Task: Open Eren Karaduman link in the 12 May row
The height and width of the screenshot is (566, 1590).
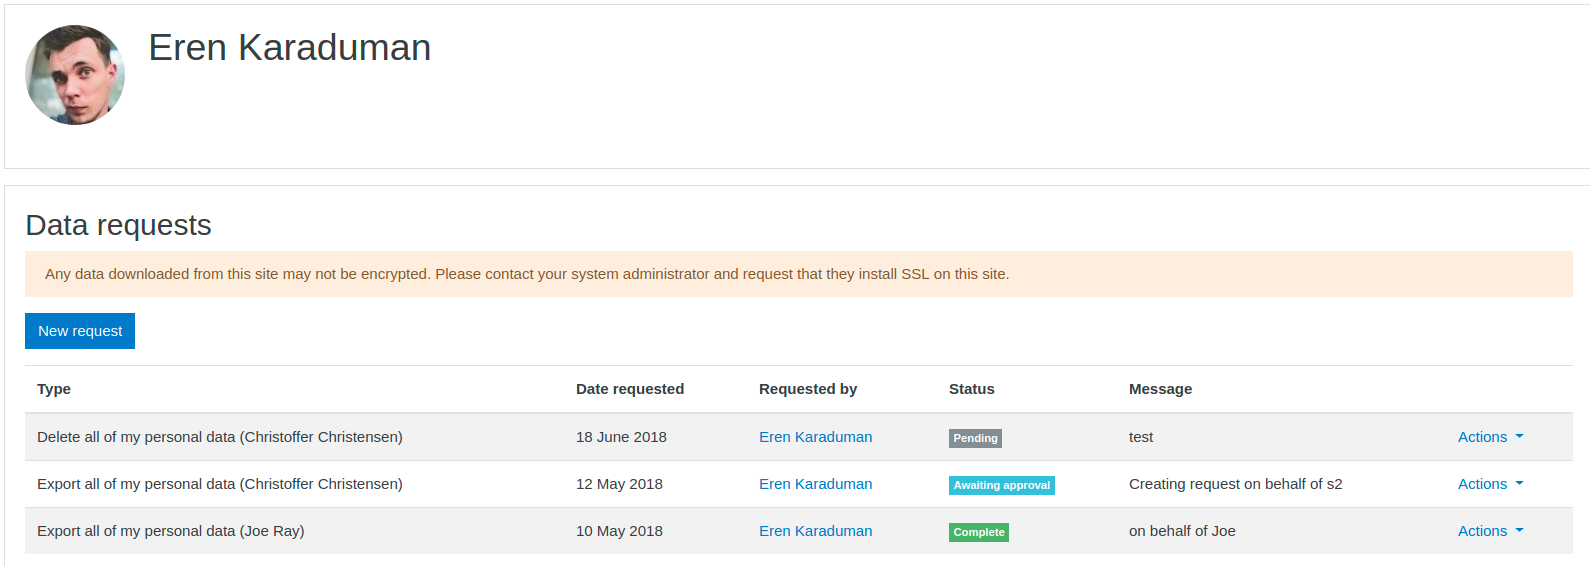Action: tap(815, 484)
